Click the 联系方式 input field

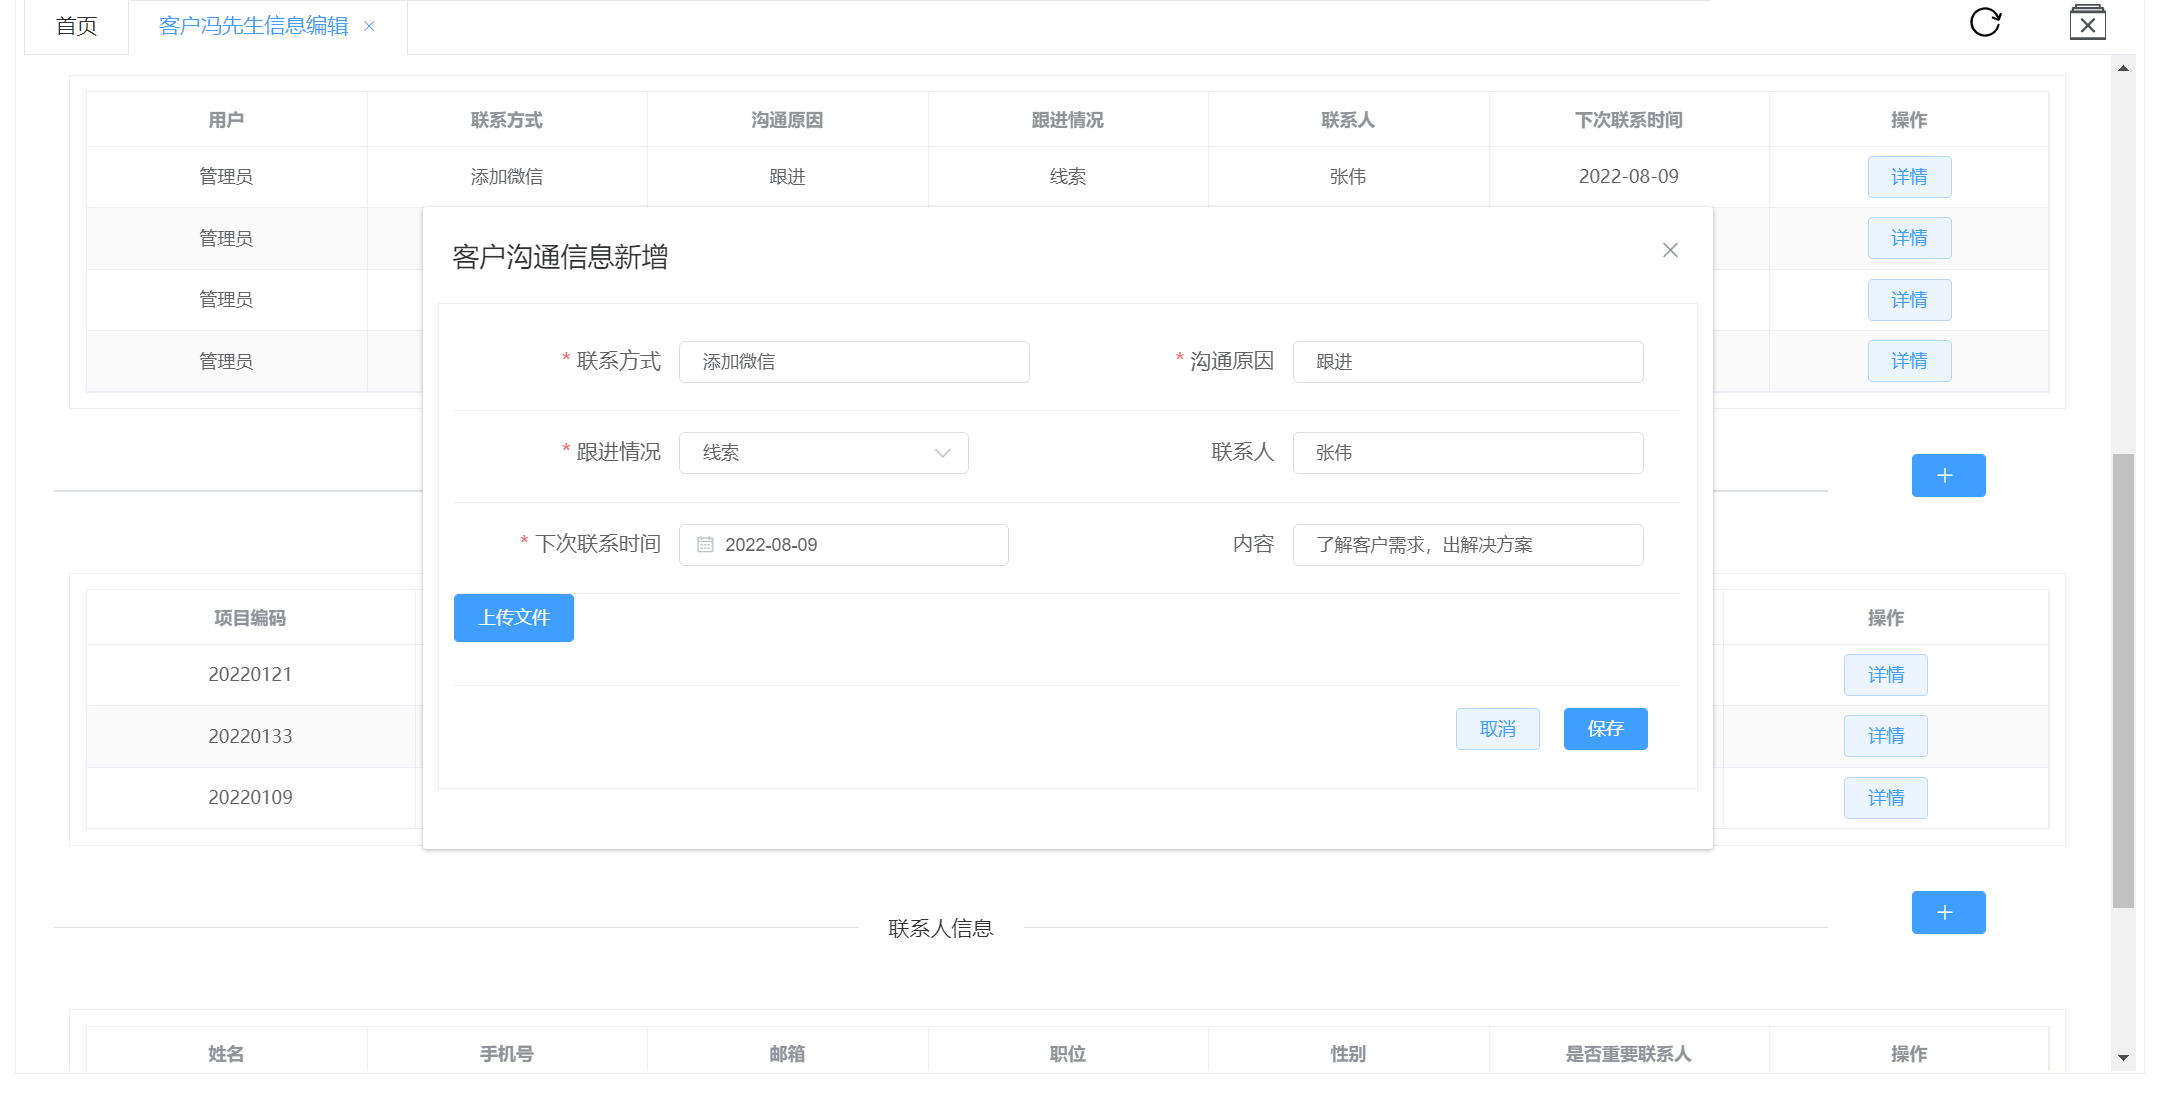[853, 362]
